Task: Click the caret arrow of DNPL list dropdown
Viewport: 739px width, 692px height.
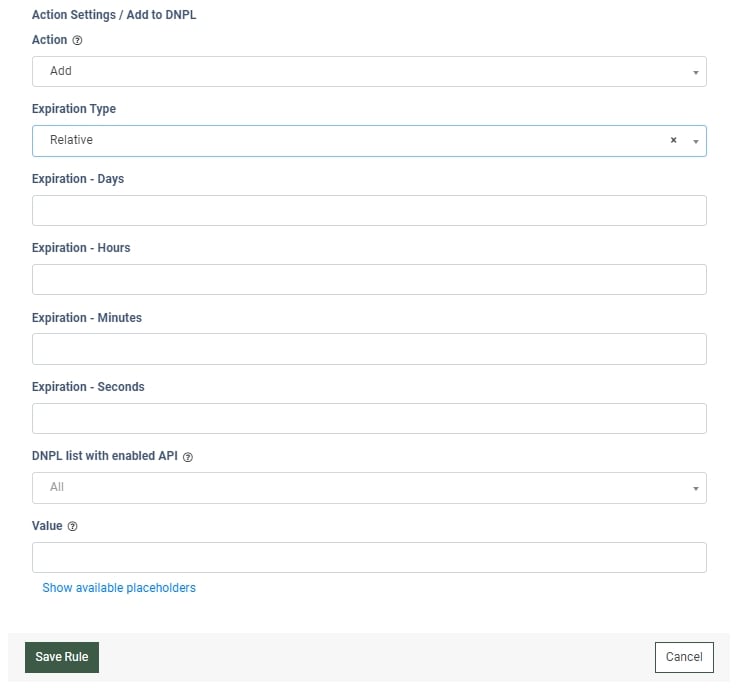Action: [x=695, y=488]
